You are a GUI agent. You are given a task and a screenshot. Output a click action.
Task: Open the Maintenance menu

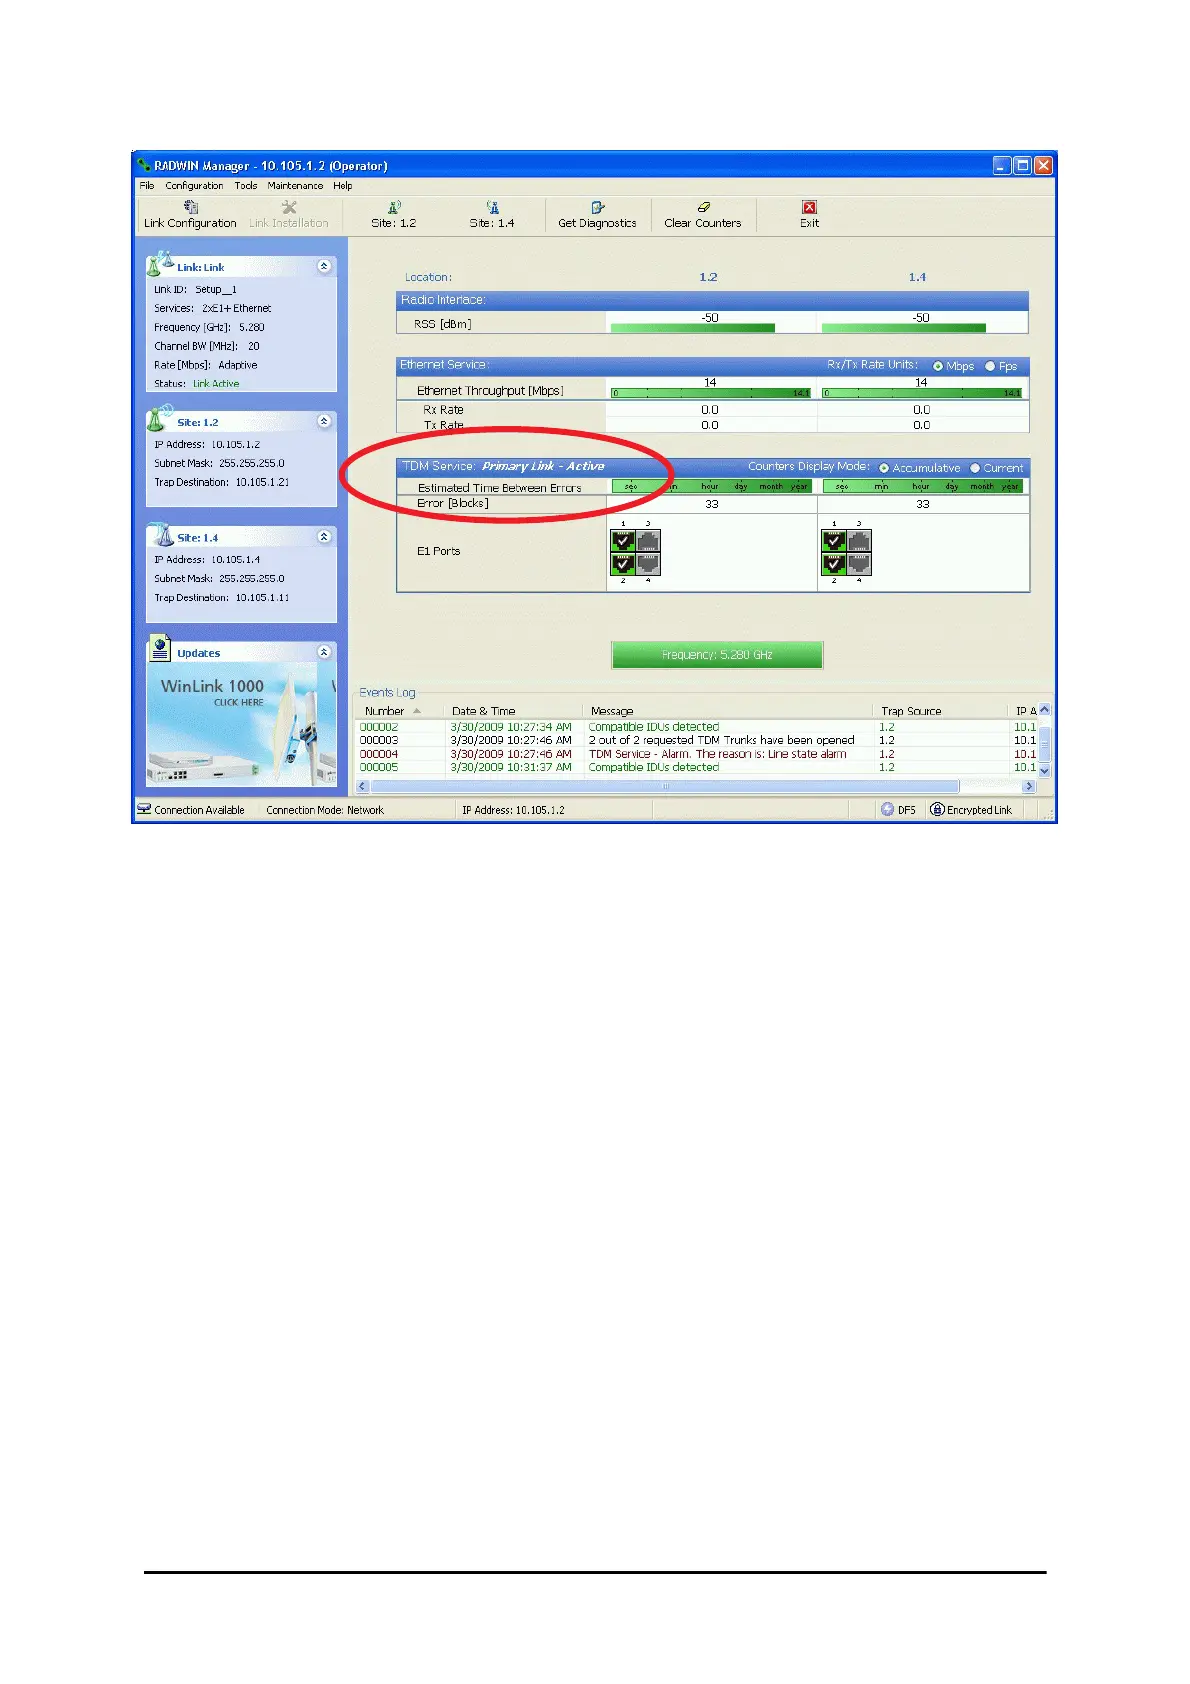[x=295, y=185]
